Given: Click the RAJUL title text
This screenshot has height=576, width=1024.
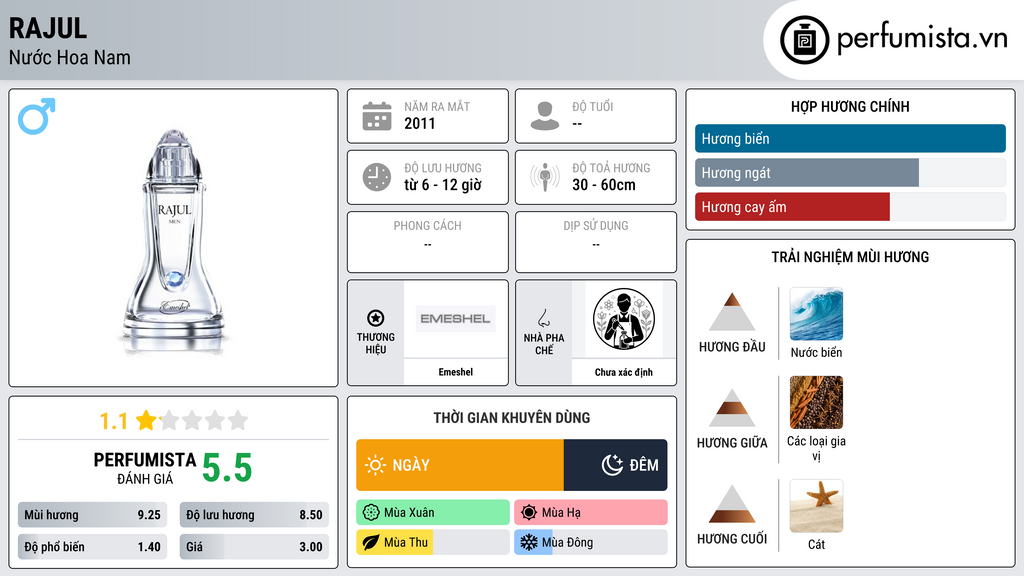Looking at the screenshot, I should coord(48,28).
